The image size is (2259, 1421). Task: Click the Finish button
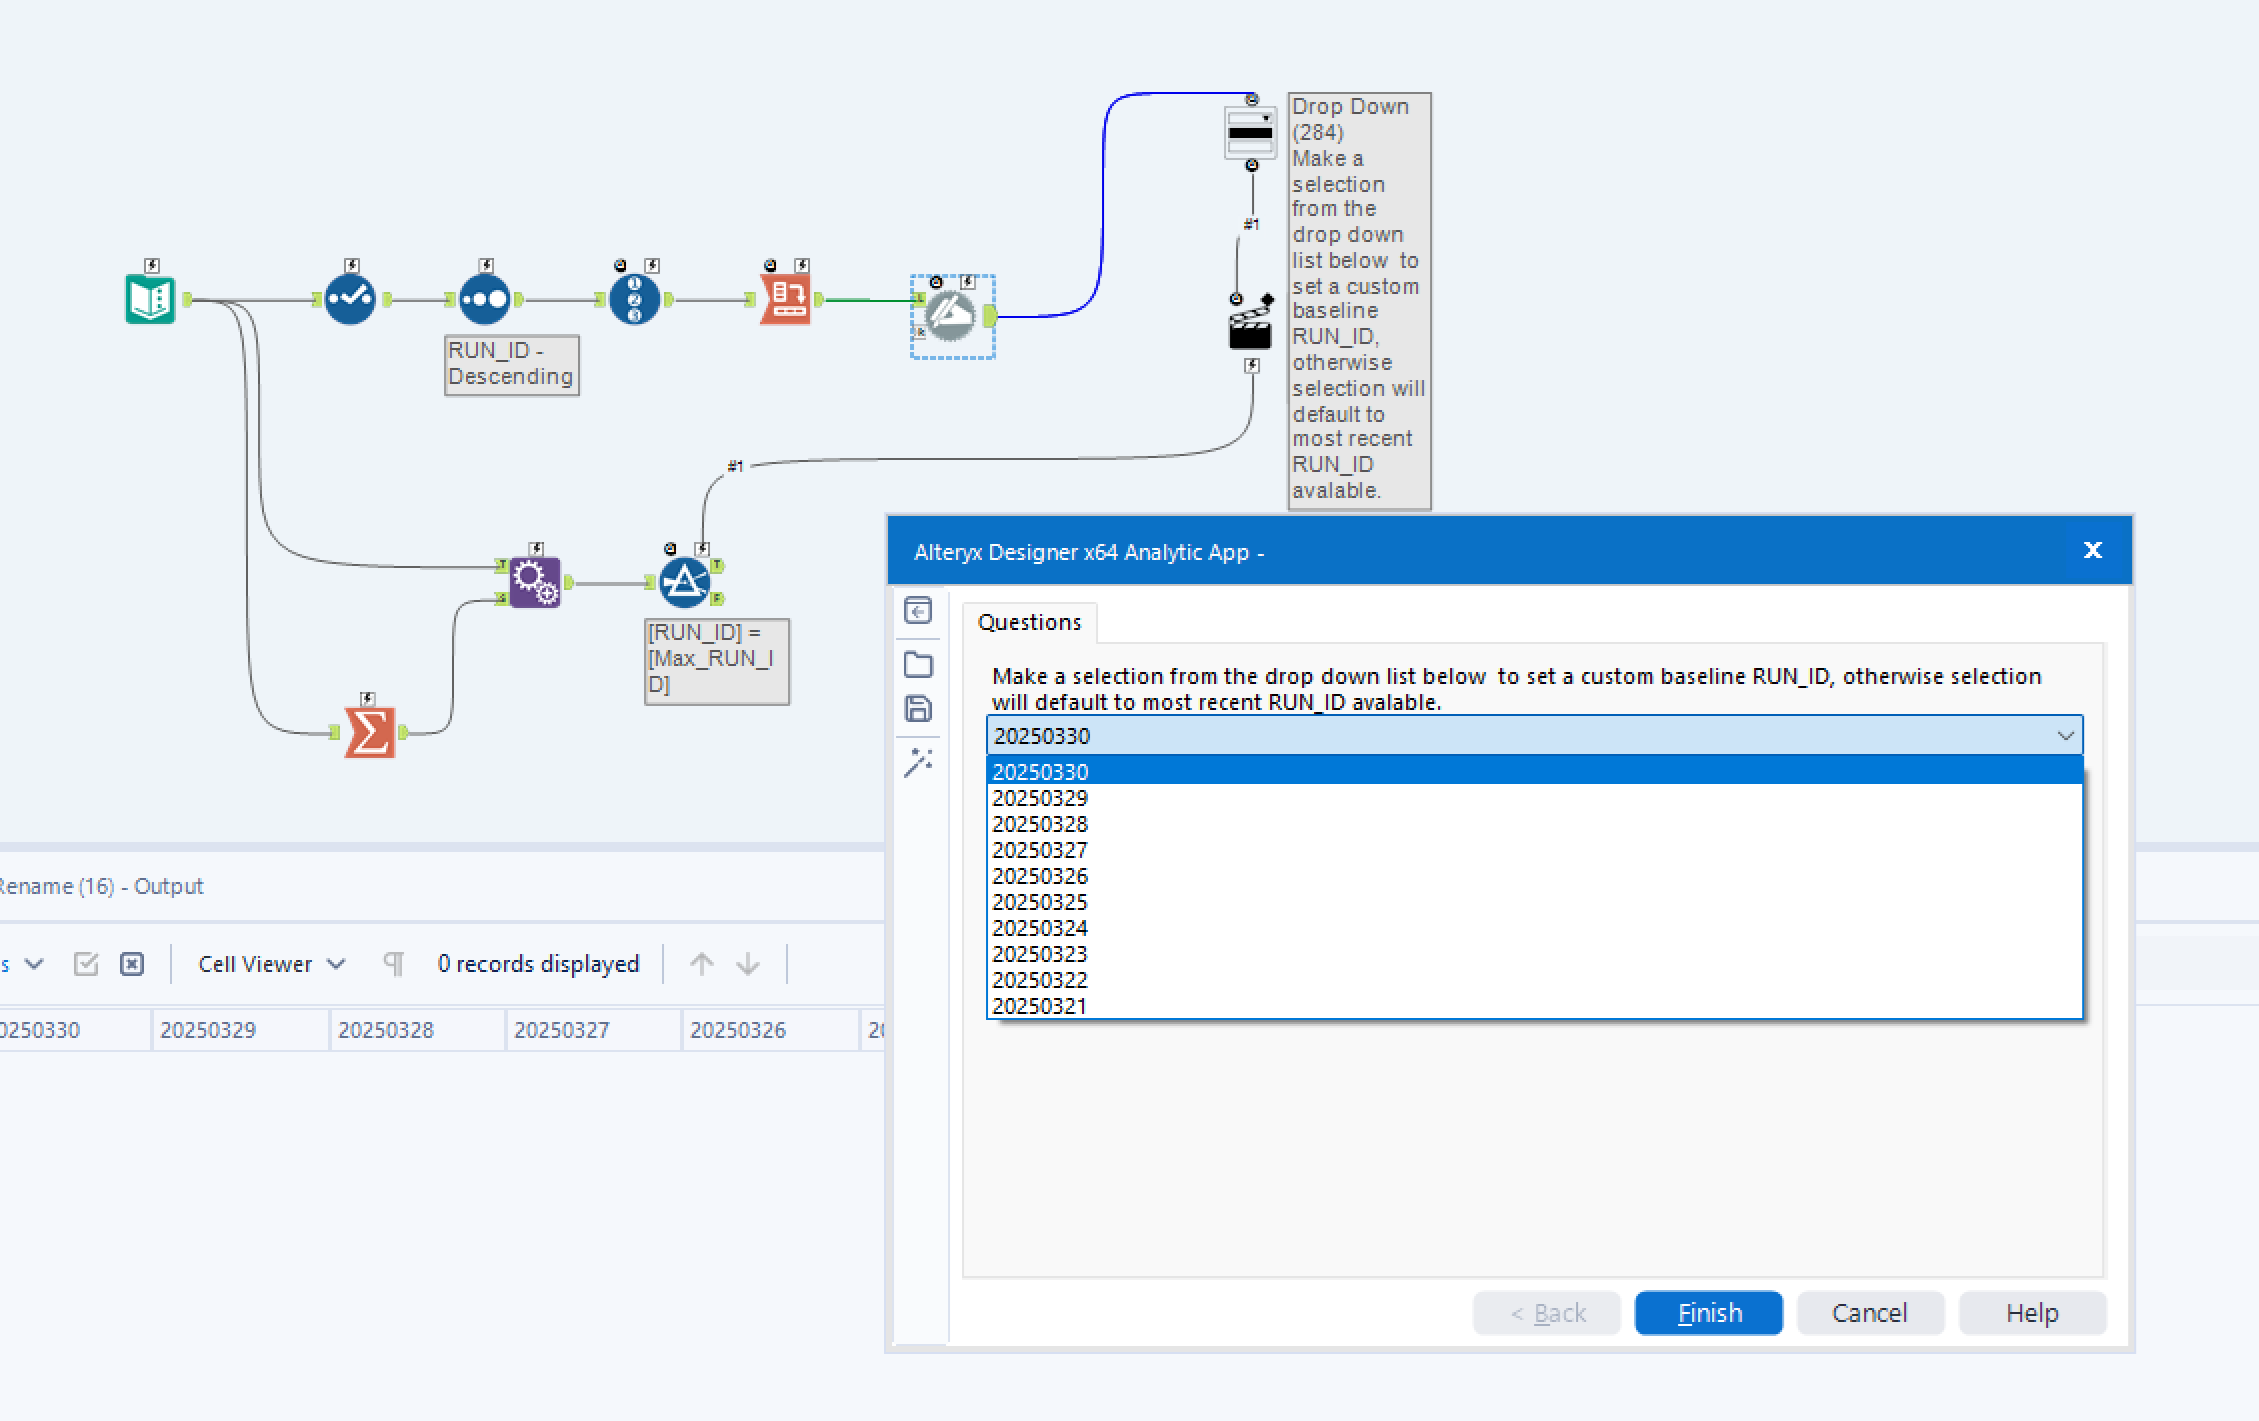tap(1707, 1312)
